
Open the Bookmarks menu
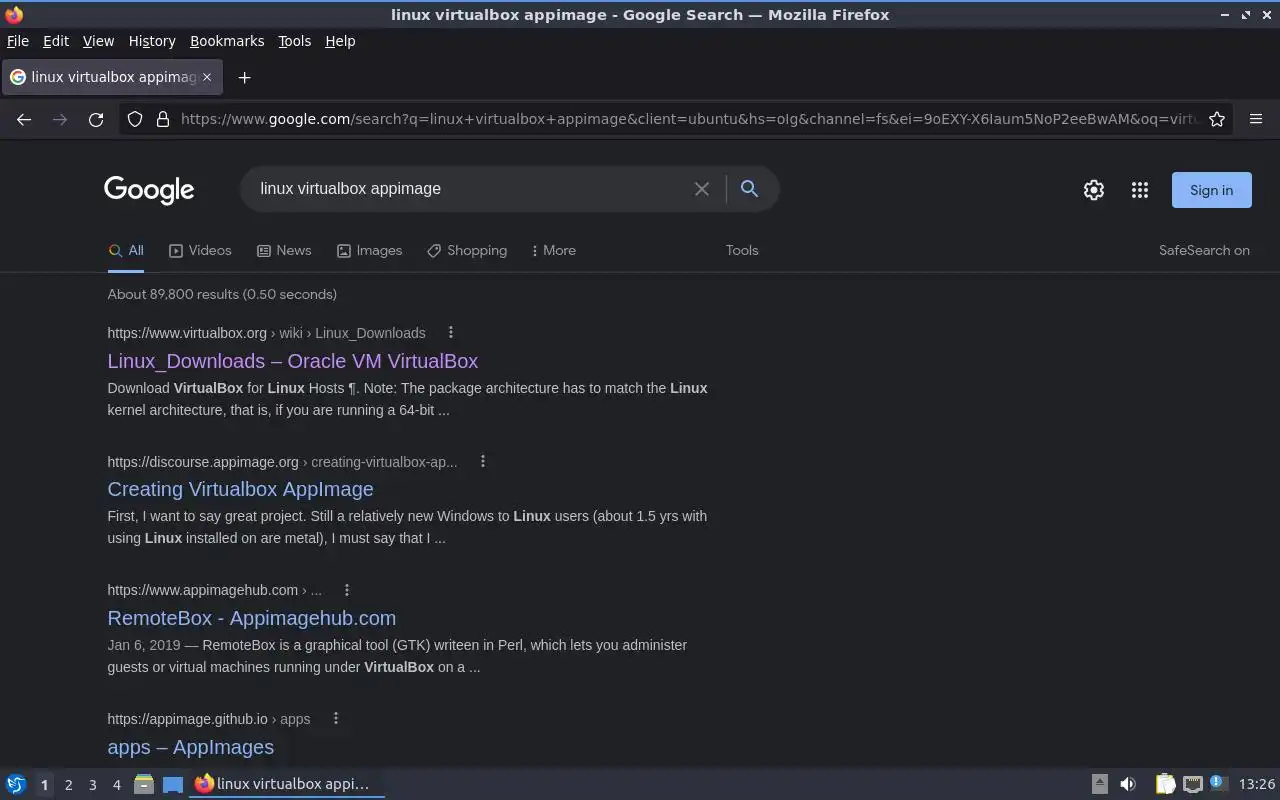click(227, 41)
